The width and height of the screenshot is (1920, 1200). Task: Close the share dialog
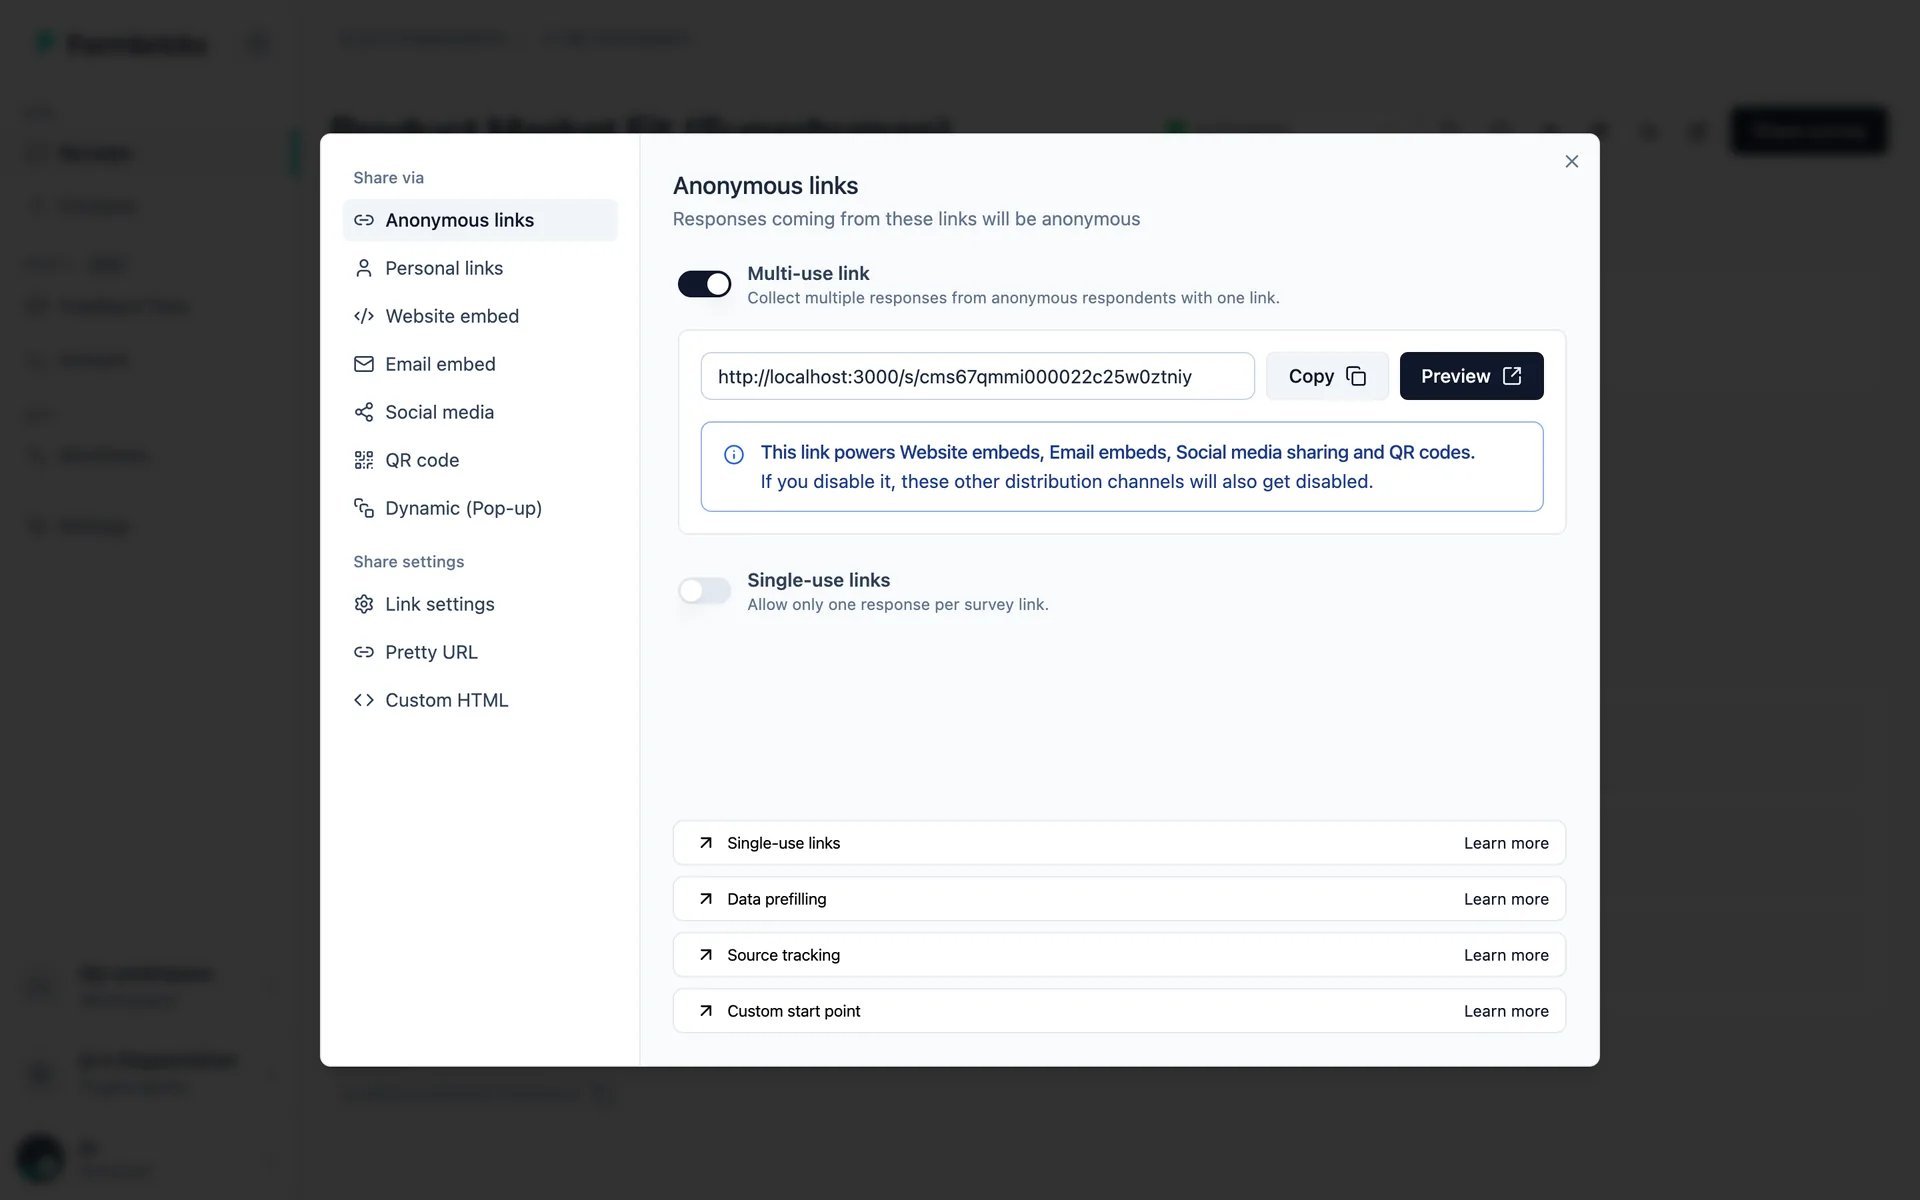(1572, 161)
